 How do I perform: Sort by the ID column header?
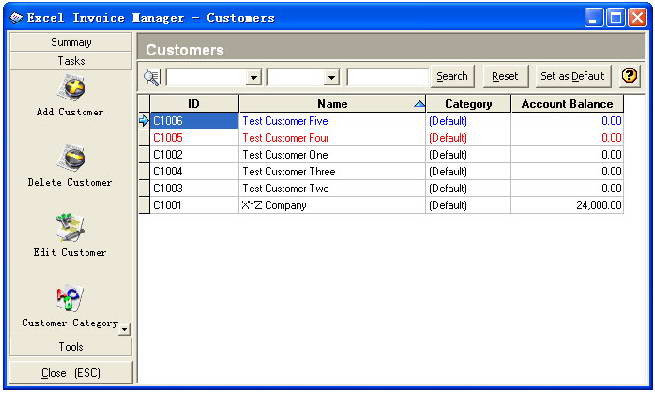[194, 104]
